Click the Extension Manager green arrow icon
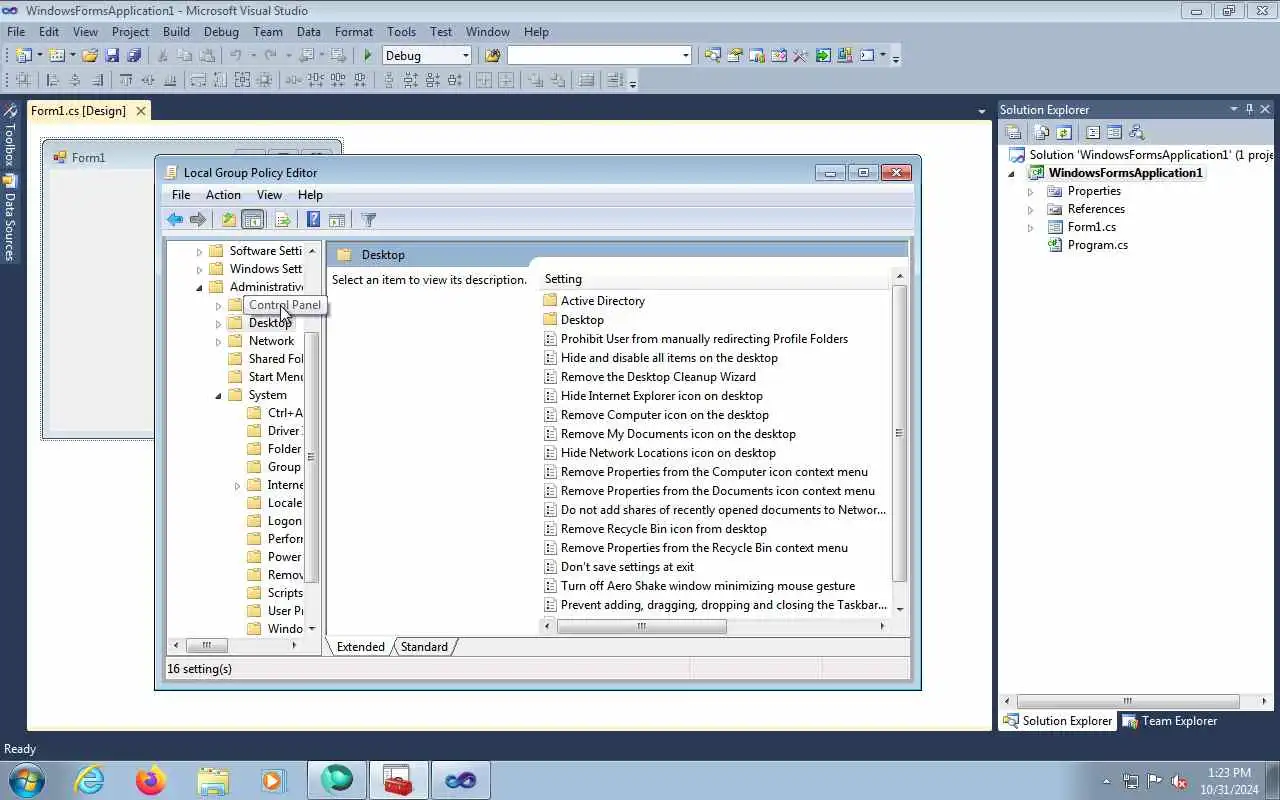Screen dimensions: 1280x800 pos(823,56)
